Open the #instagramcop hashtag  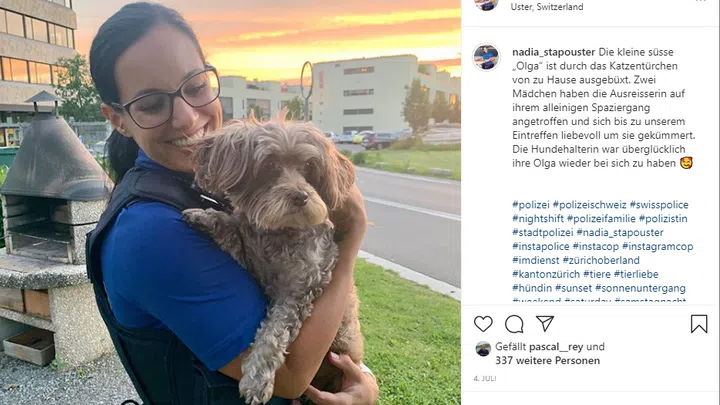click(x=658, y=247)
